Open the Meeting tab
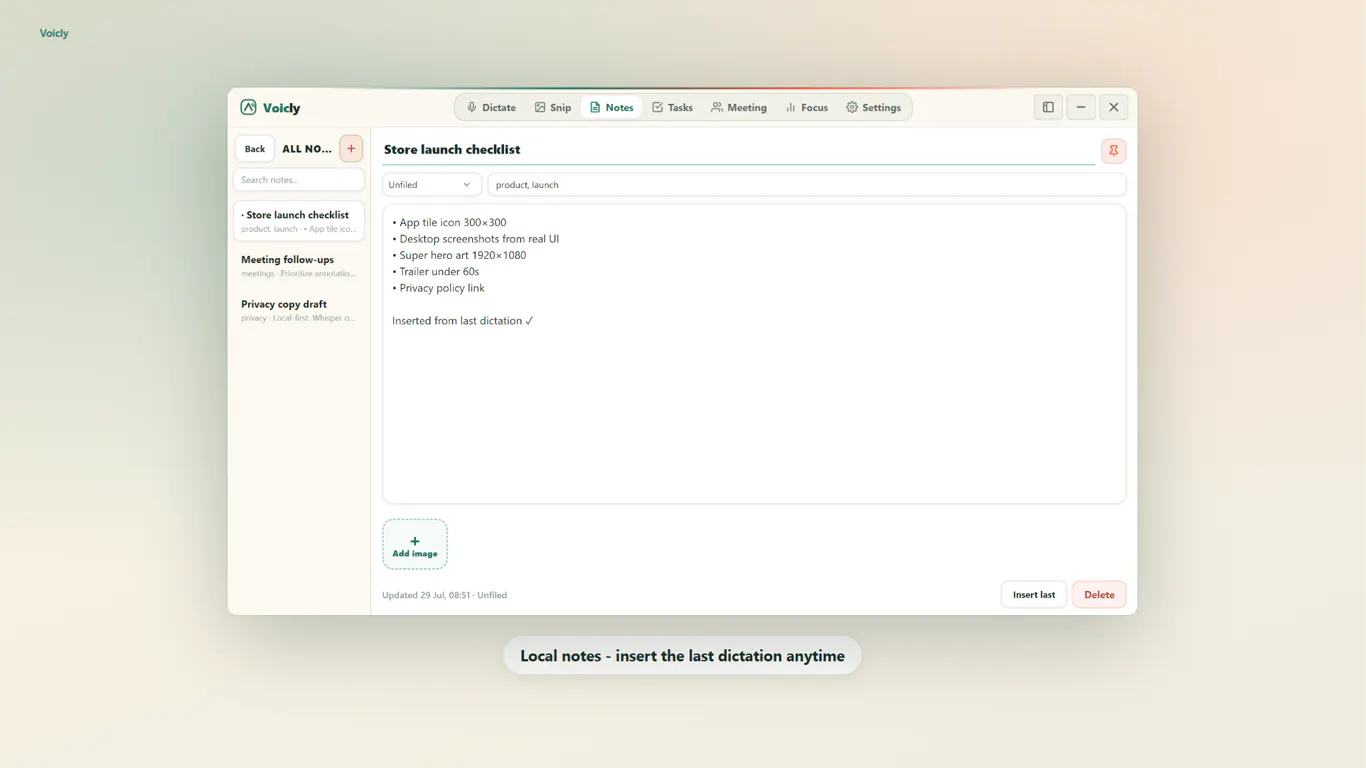The image size is (1366, 768). point(739,107)
